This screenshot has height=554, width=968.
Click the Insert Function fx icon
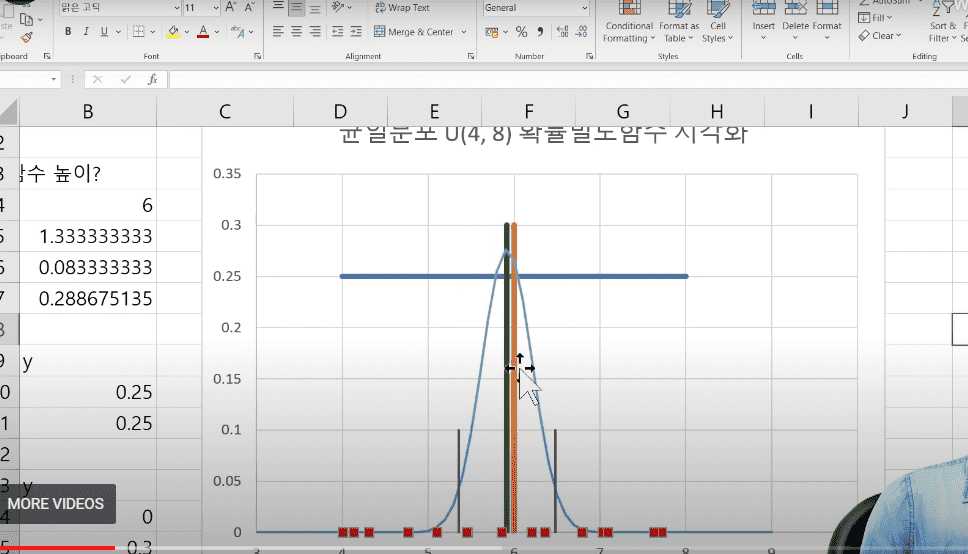pos(152,79)
